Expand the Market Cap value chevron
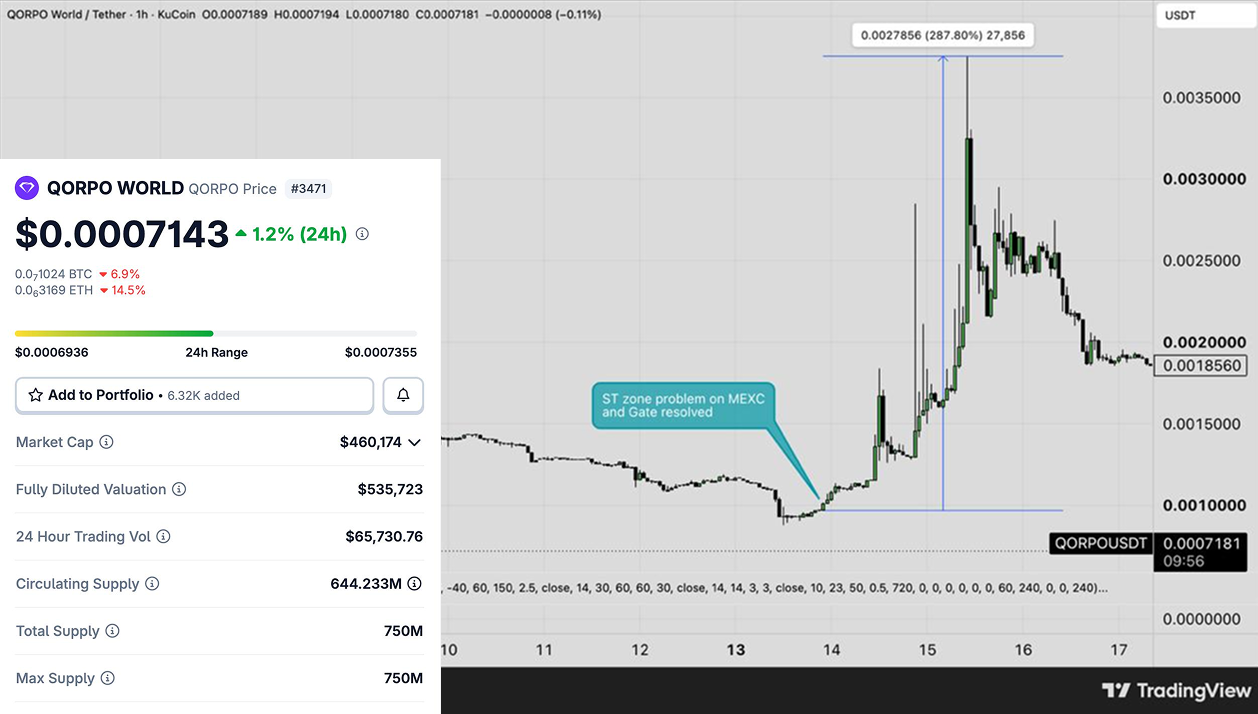This screenshot has height=714, width=1258. pyautogui.click(x=415, y=442)
